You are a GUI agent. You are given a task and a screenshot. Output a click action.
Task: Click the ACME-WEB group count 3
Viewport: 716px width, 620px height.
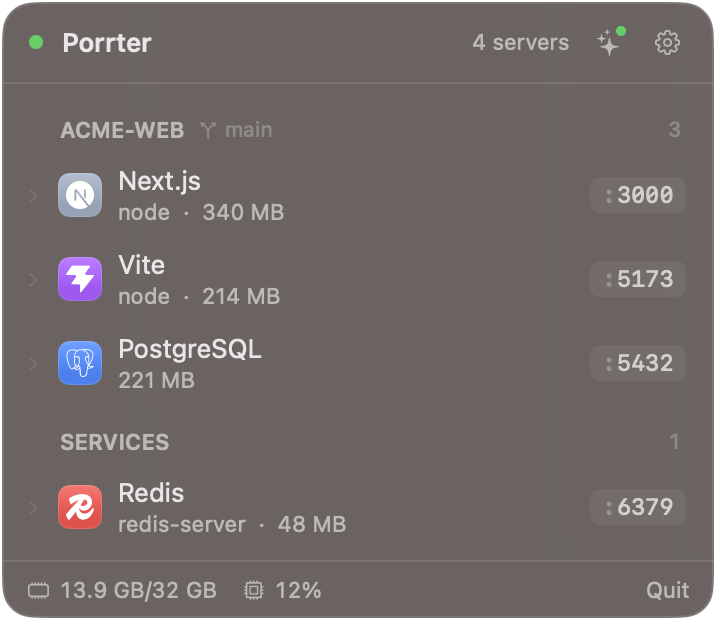coord(674,130)
